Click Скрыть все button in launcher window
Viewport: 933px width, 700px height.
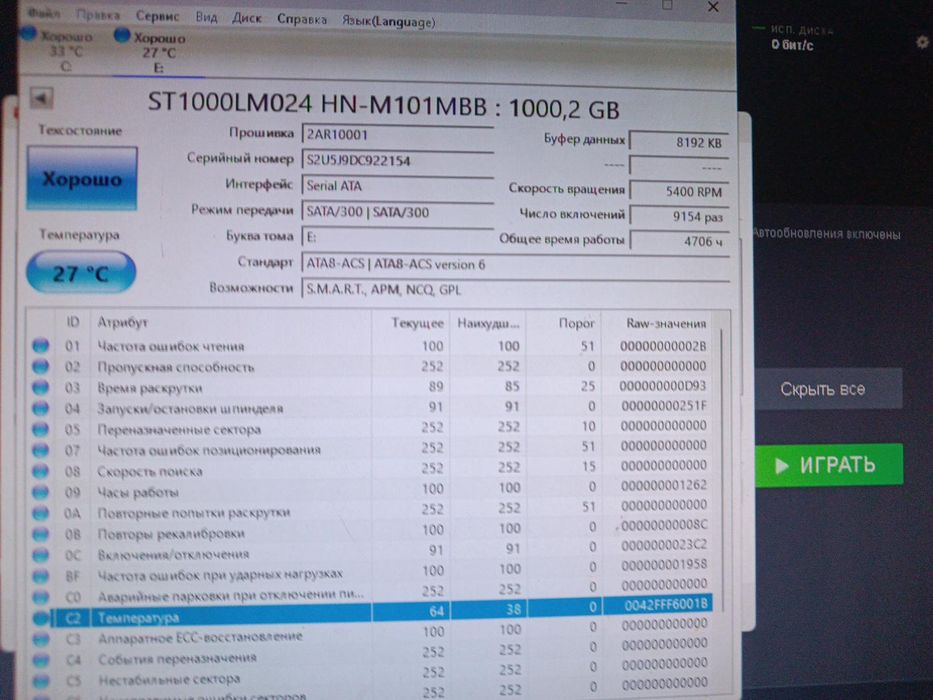click(x=828, y=389)
